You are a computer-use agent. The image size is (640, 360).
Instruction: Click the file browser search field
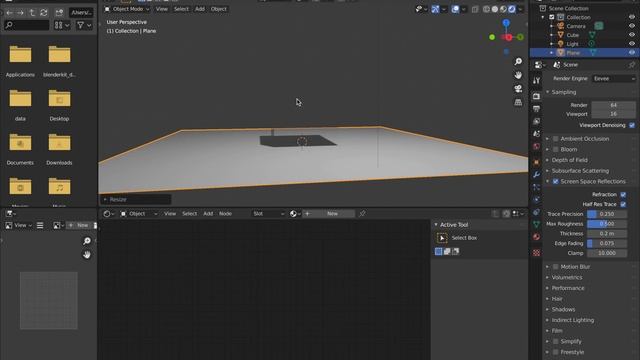click(x=27, y=25)
